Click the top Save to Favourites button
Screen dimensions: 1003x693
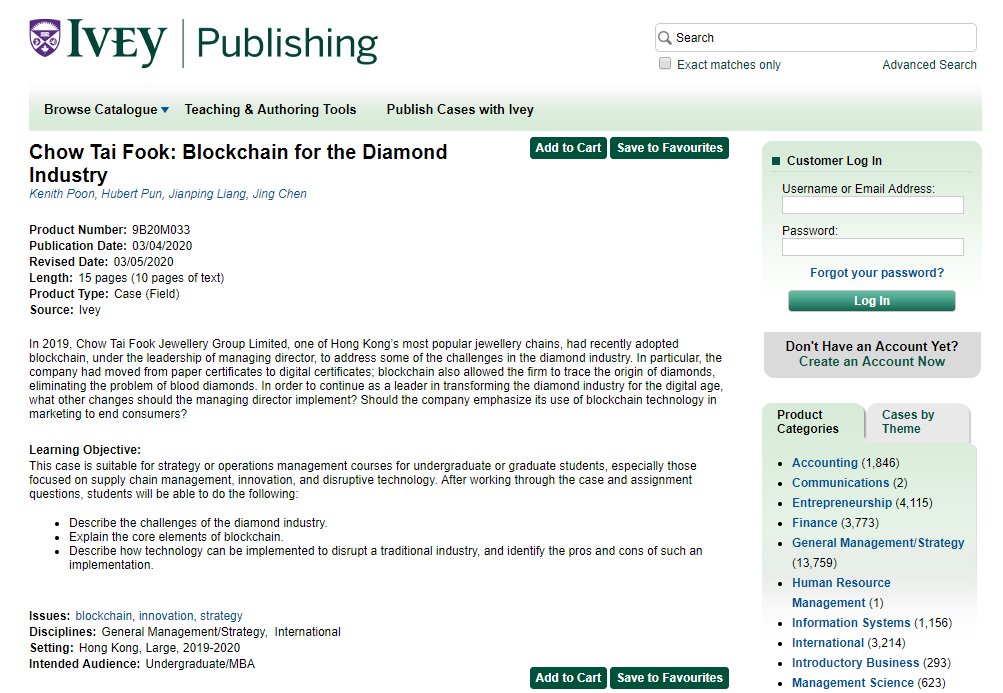[669, 148]
